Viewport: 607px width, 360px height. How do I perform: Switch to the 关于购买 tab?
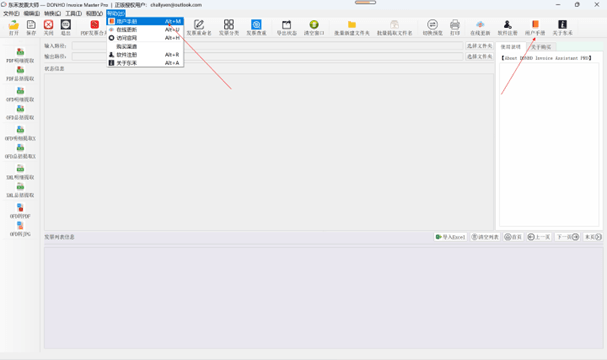(x=541, y=47)
